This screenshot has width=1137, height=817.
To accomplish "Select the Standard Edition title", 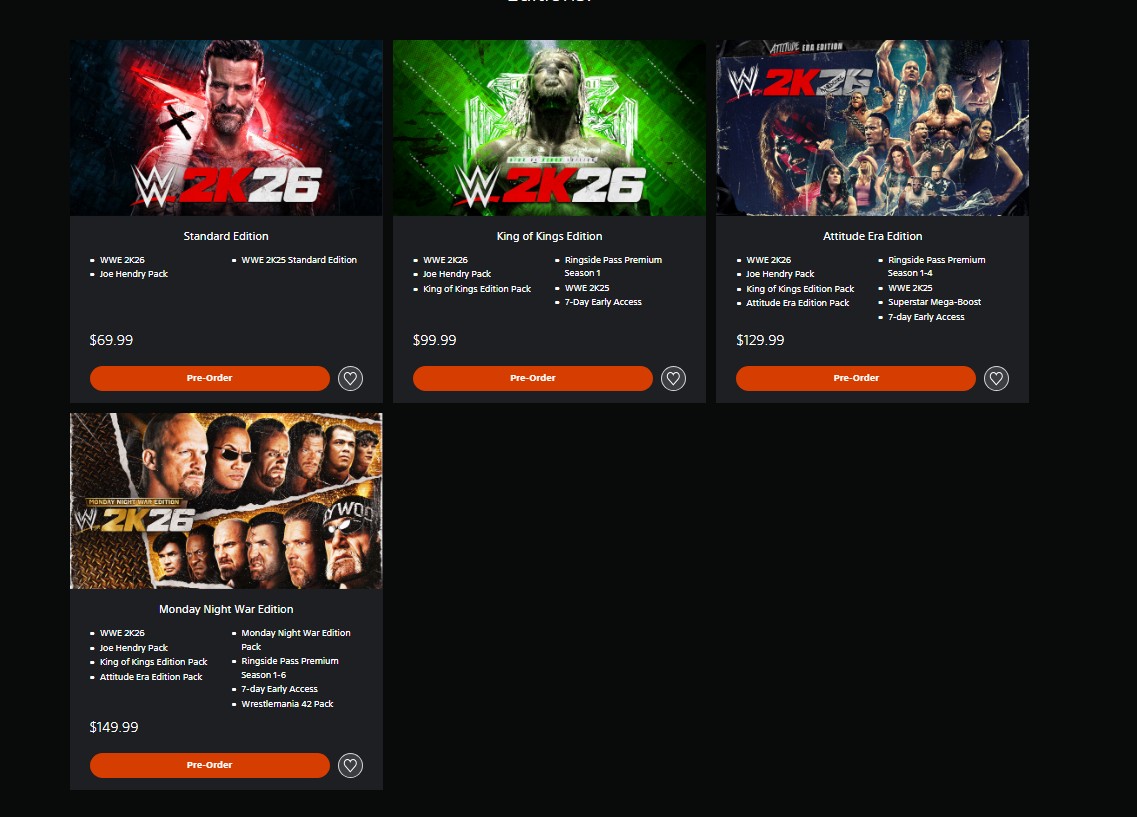I will coord(226,236).
